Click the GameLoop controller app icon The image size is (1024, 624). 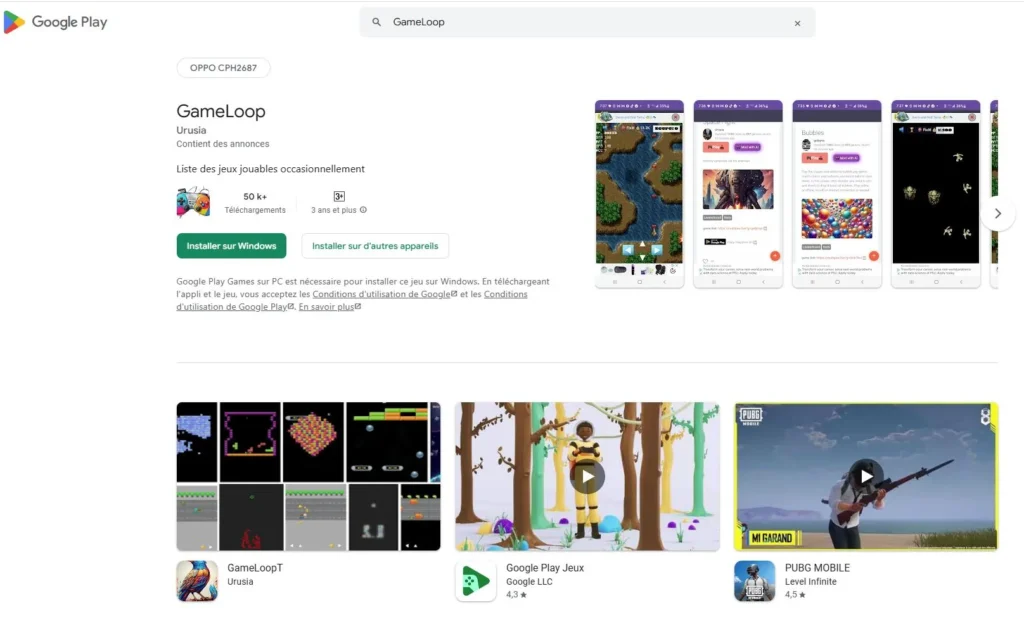(193, 202)
